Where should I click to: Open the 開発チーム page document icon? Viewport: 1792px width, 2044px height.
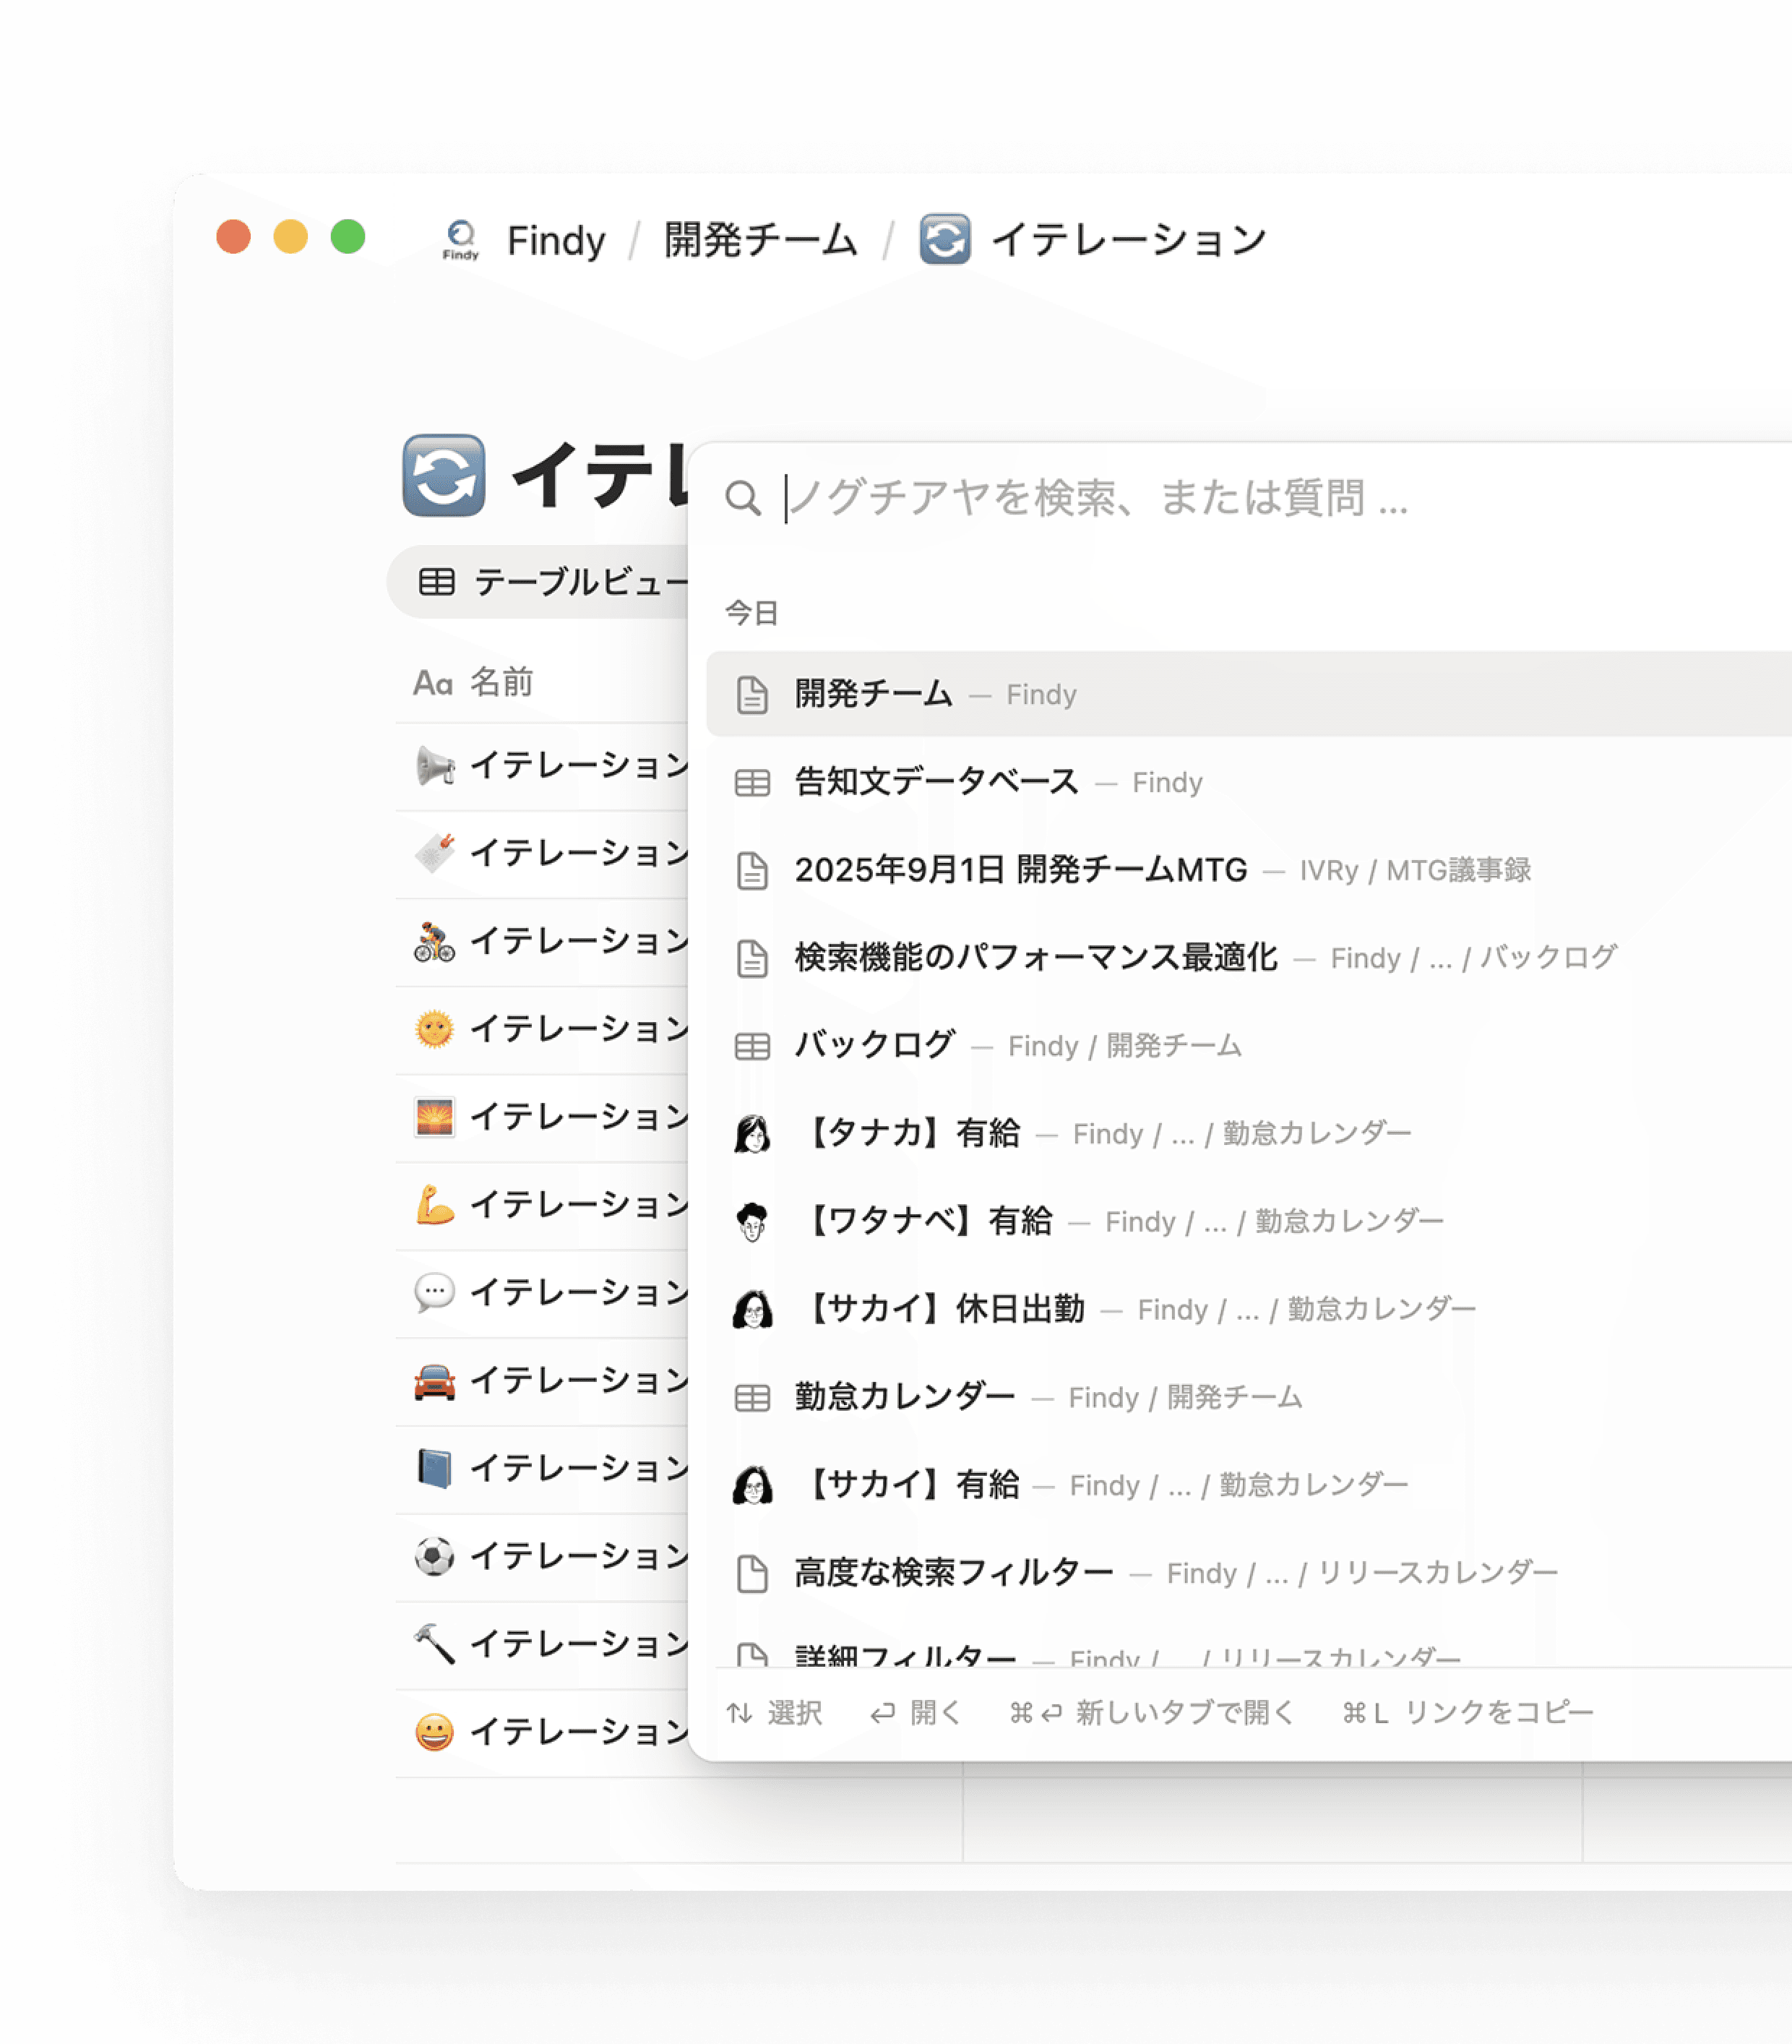[752, 694]
